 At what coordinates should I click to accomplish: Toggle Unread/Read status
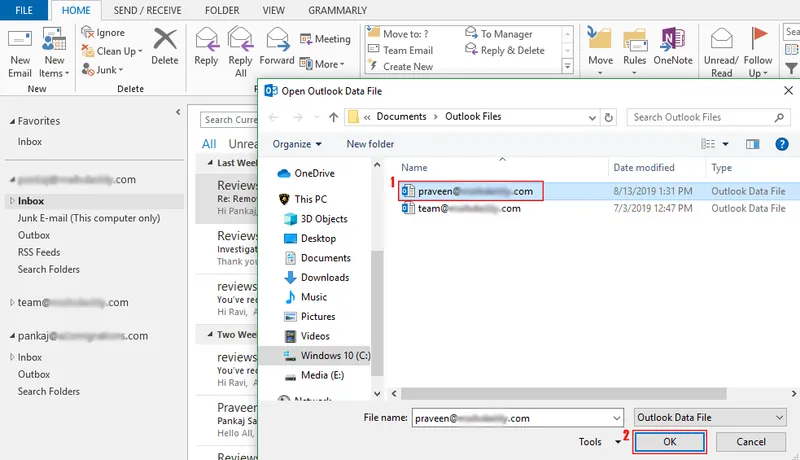[x=721, y=53]
